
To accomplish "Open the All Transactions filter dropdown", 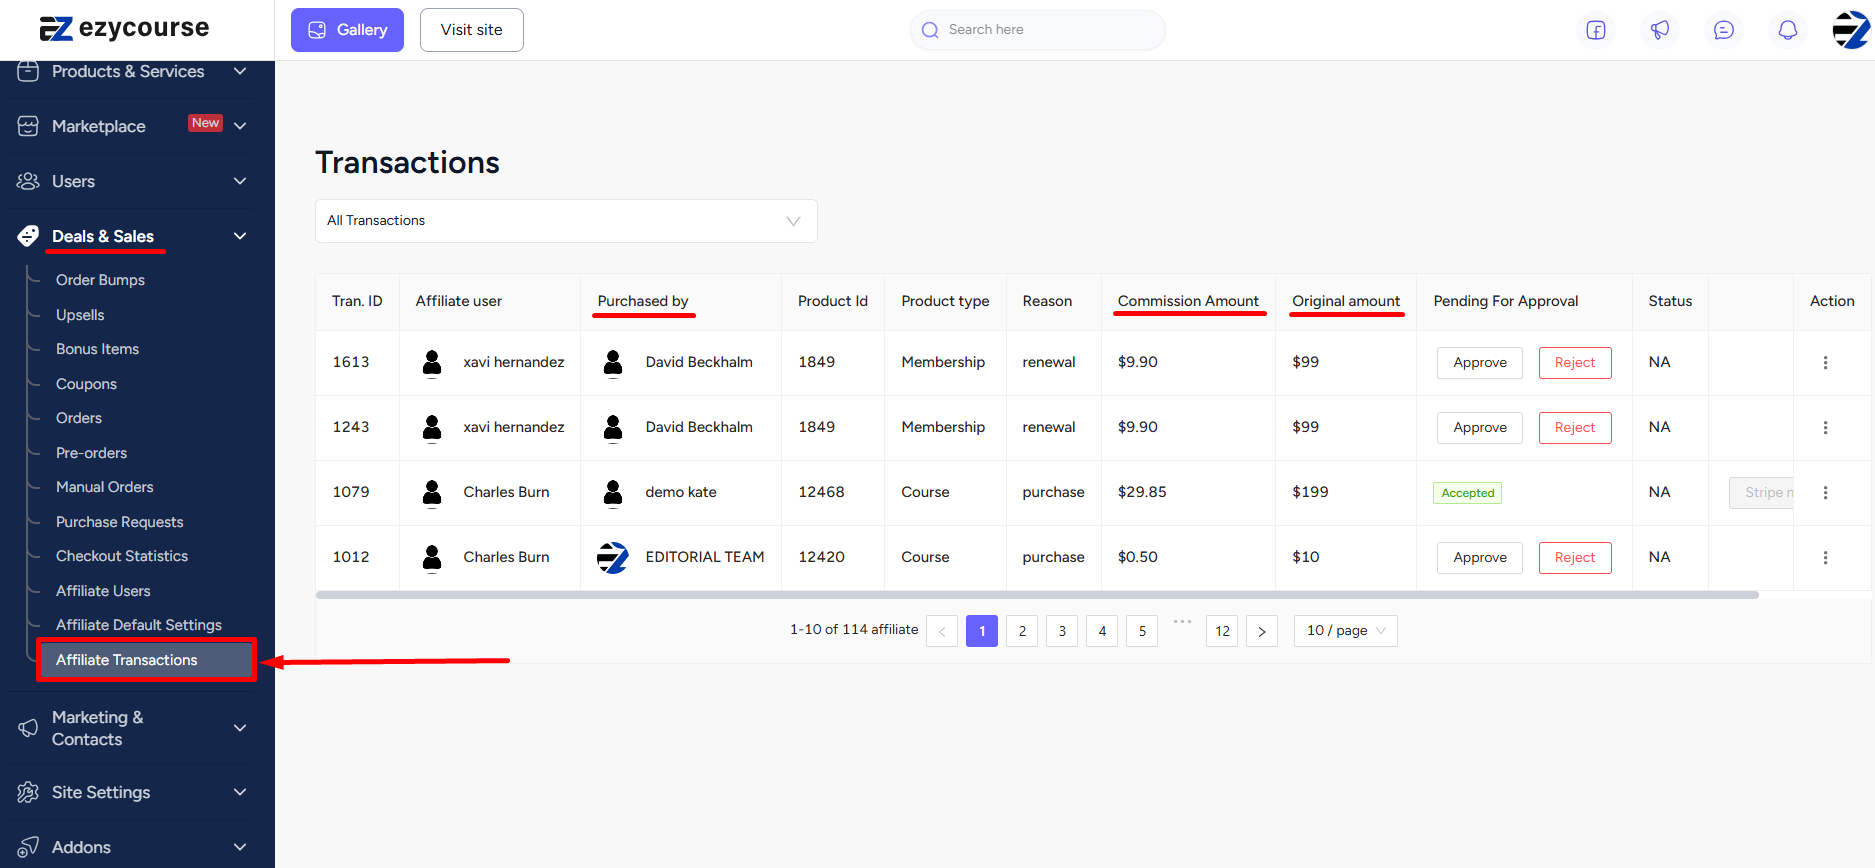I will pyautogui.click(x=566, y=221).
